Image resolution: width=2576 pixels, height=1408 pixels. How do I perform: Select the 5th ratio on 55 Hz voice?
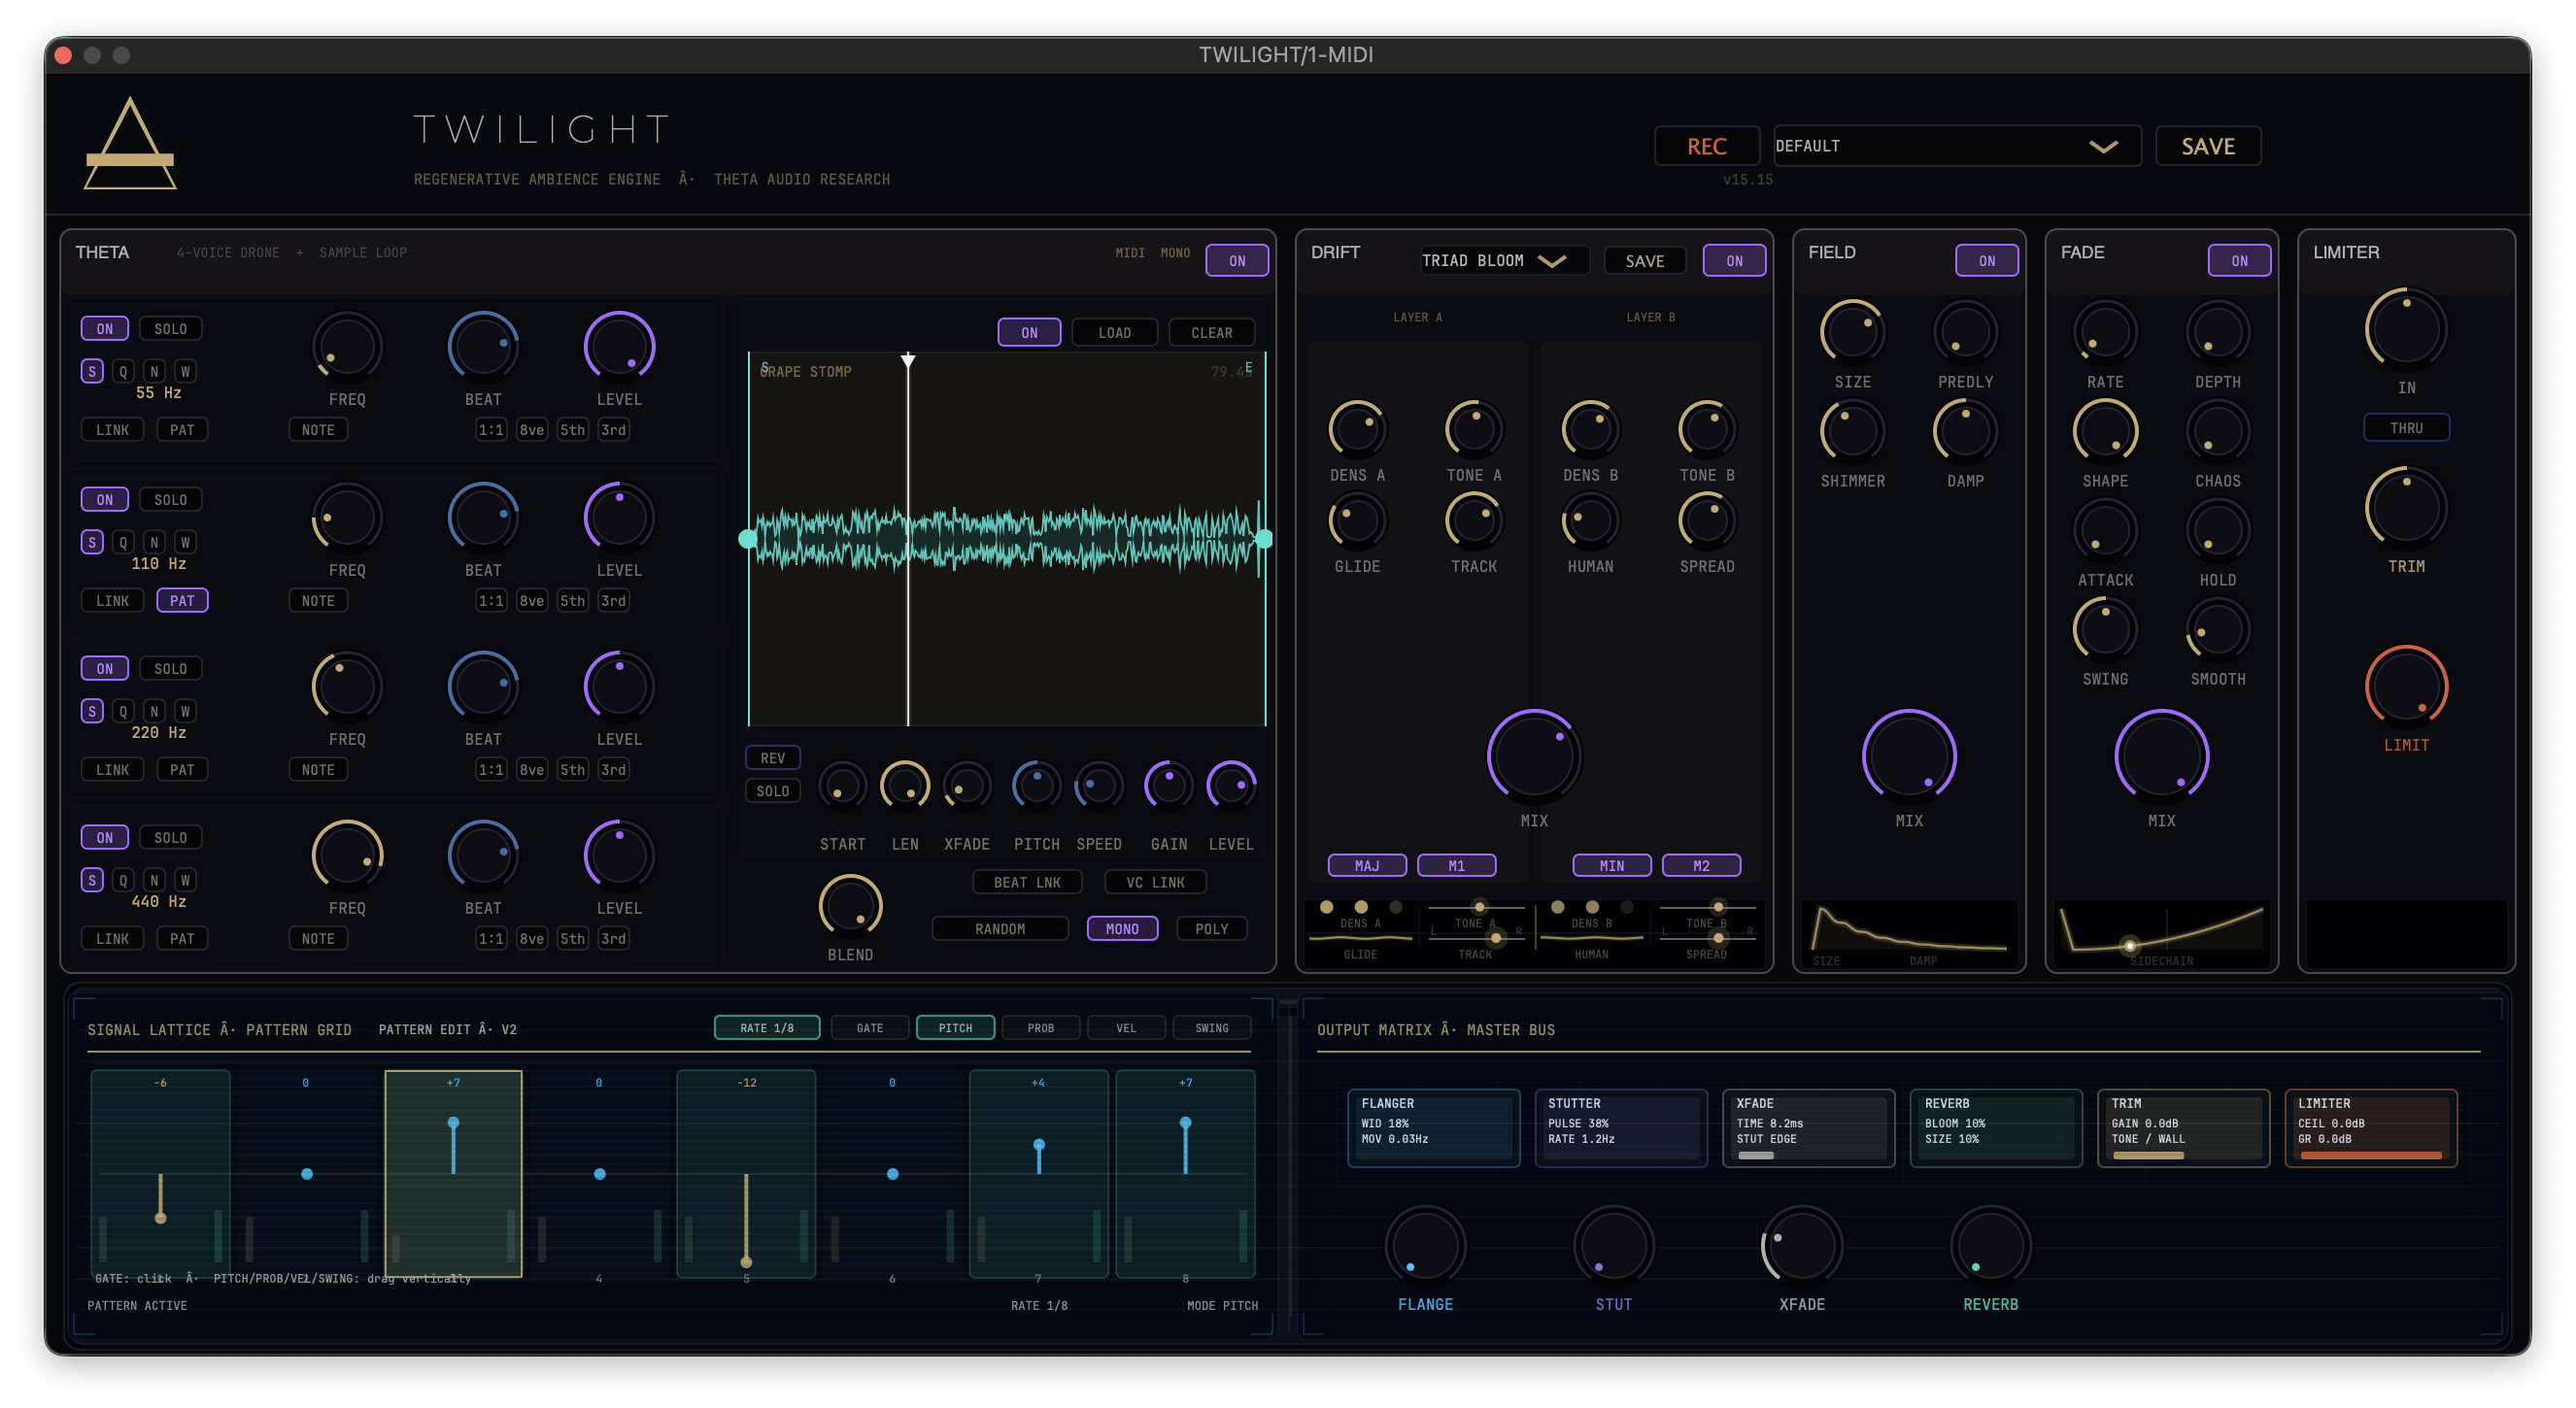(572, 429)
